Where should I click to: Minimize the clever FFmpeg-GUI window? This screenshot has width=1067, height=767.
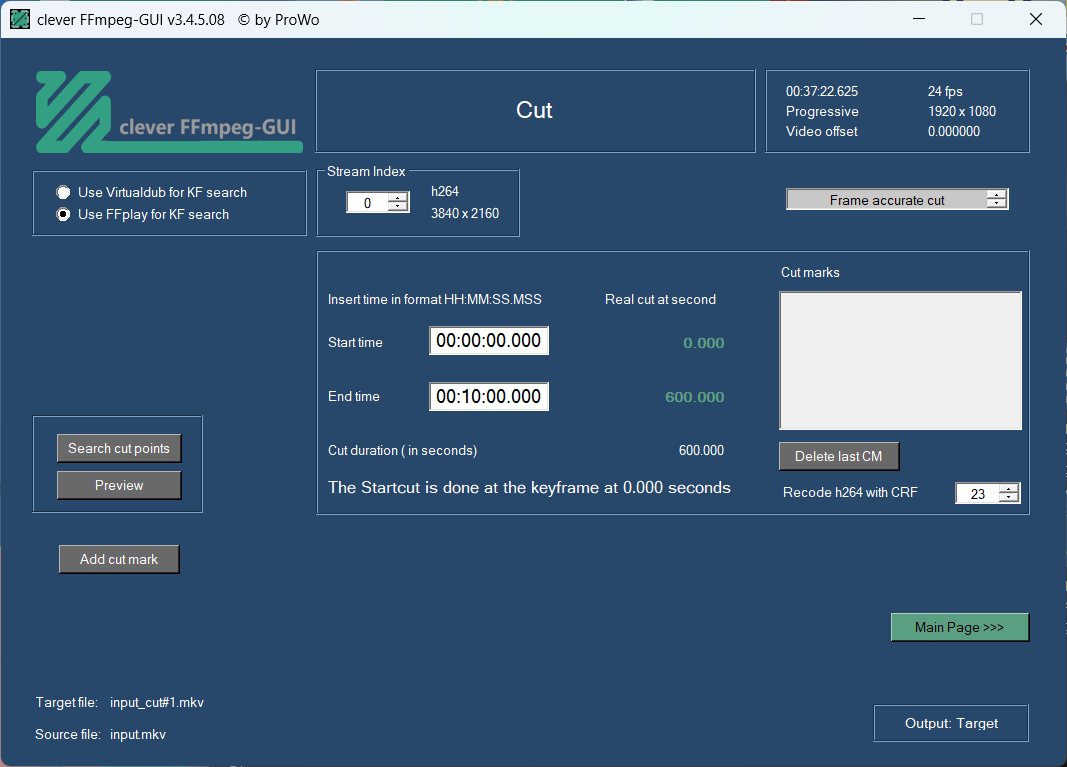point(919,19)
